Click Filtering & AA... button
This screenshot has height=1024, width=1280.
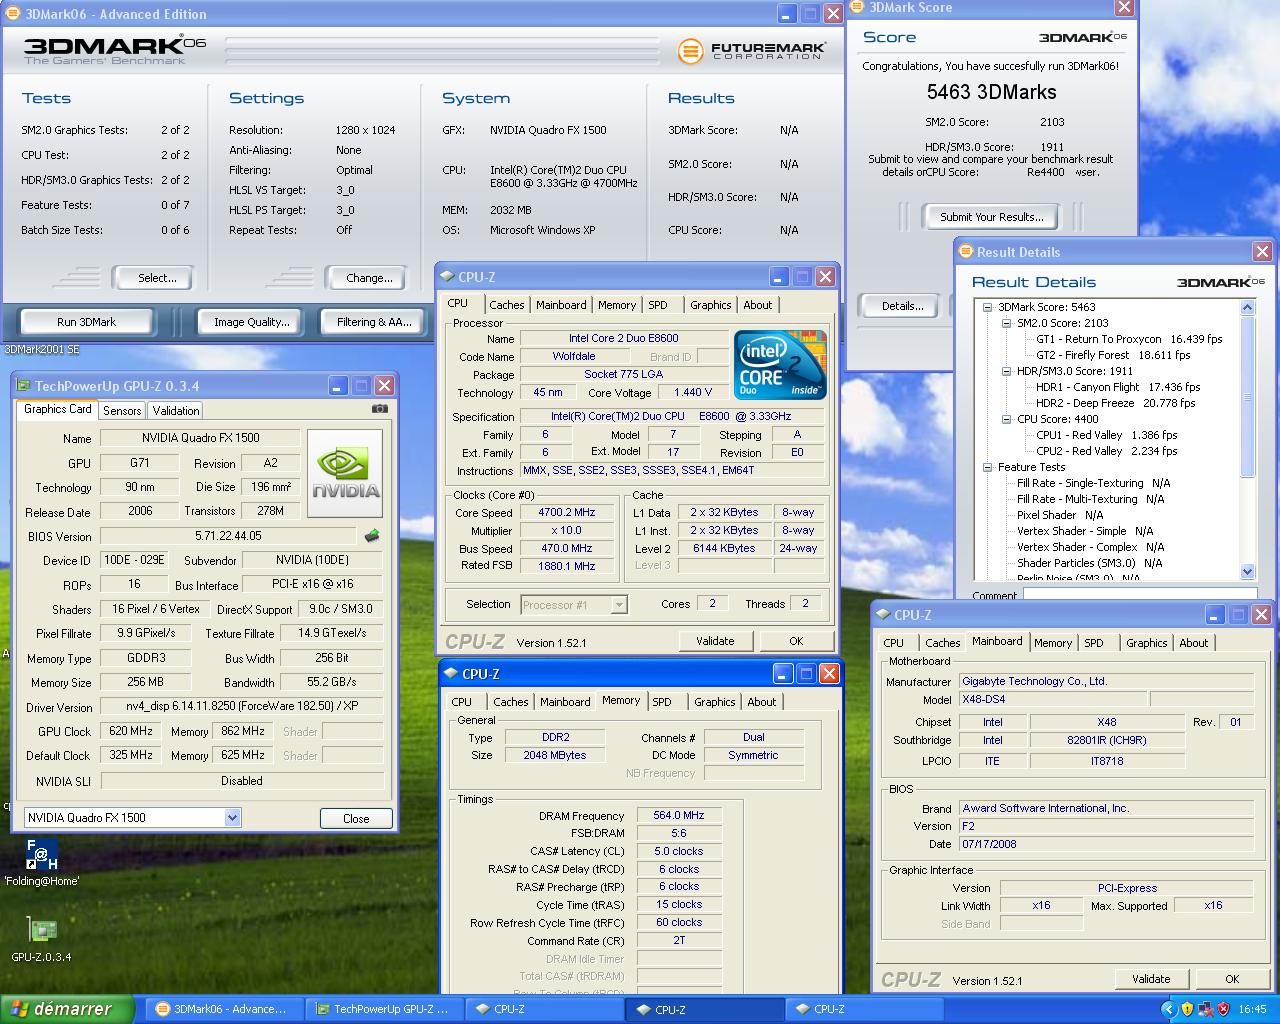point(374,322)
